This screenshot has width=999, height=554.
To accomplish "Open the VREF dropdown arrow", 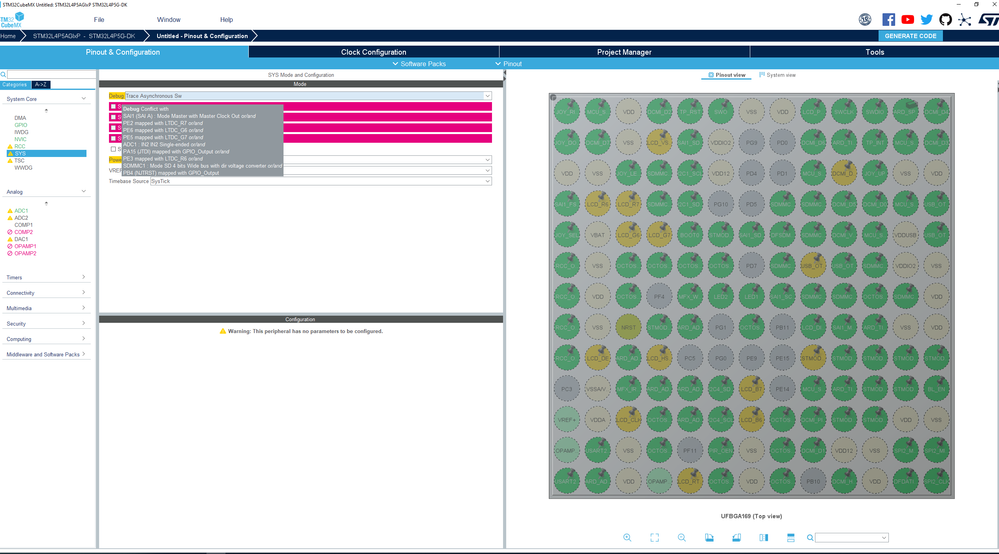I will tap(487, 171).
